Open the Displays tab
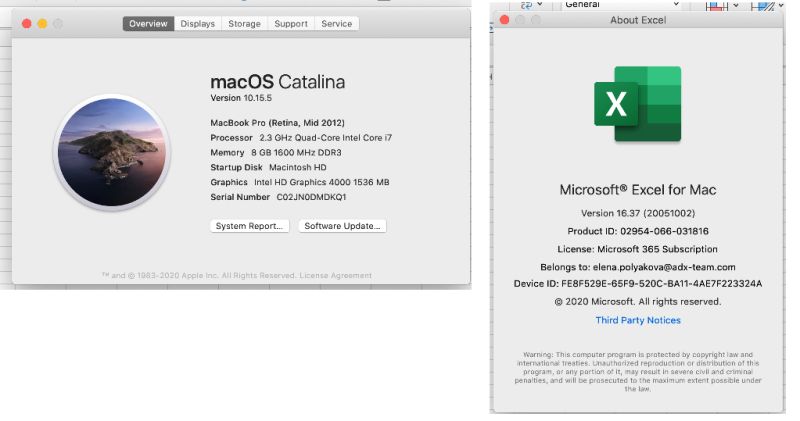Viewport: 800px width, 421px height. pyautogui.click(x=197, y=23)
